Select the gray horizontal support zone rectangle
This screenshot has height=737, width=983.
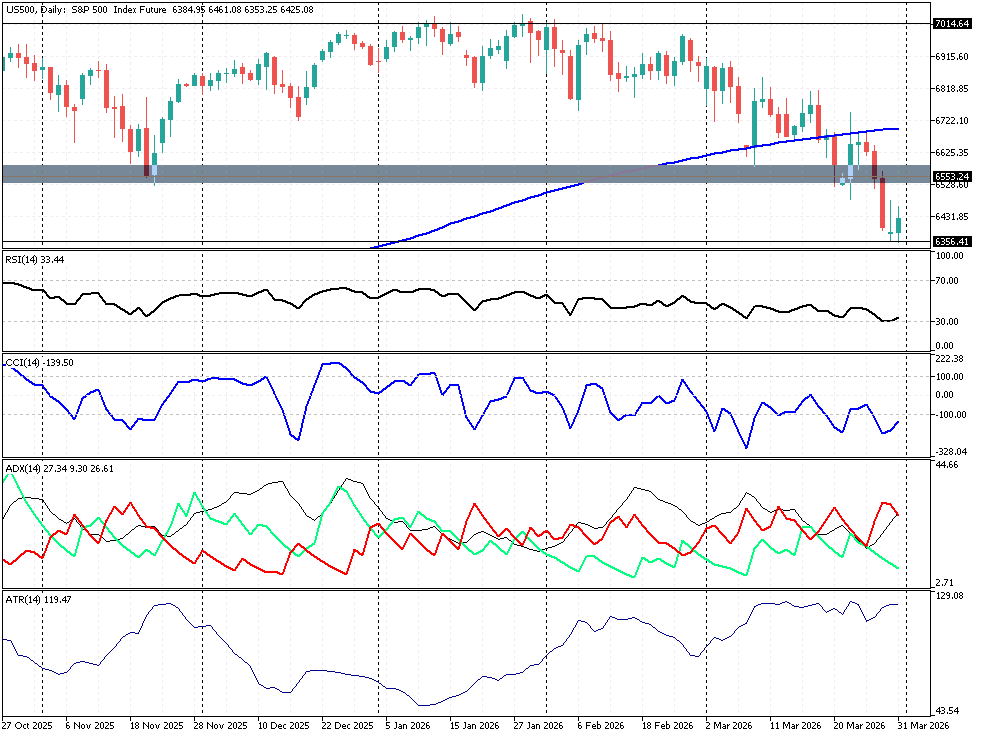(400, 174)
